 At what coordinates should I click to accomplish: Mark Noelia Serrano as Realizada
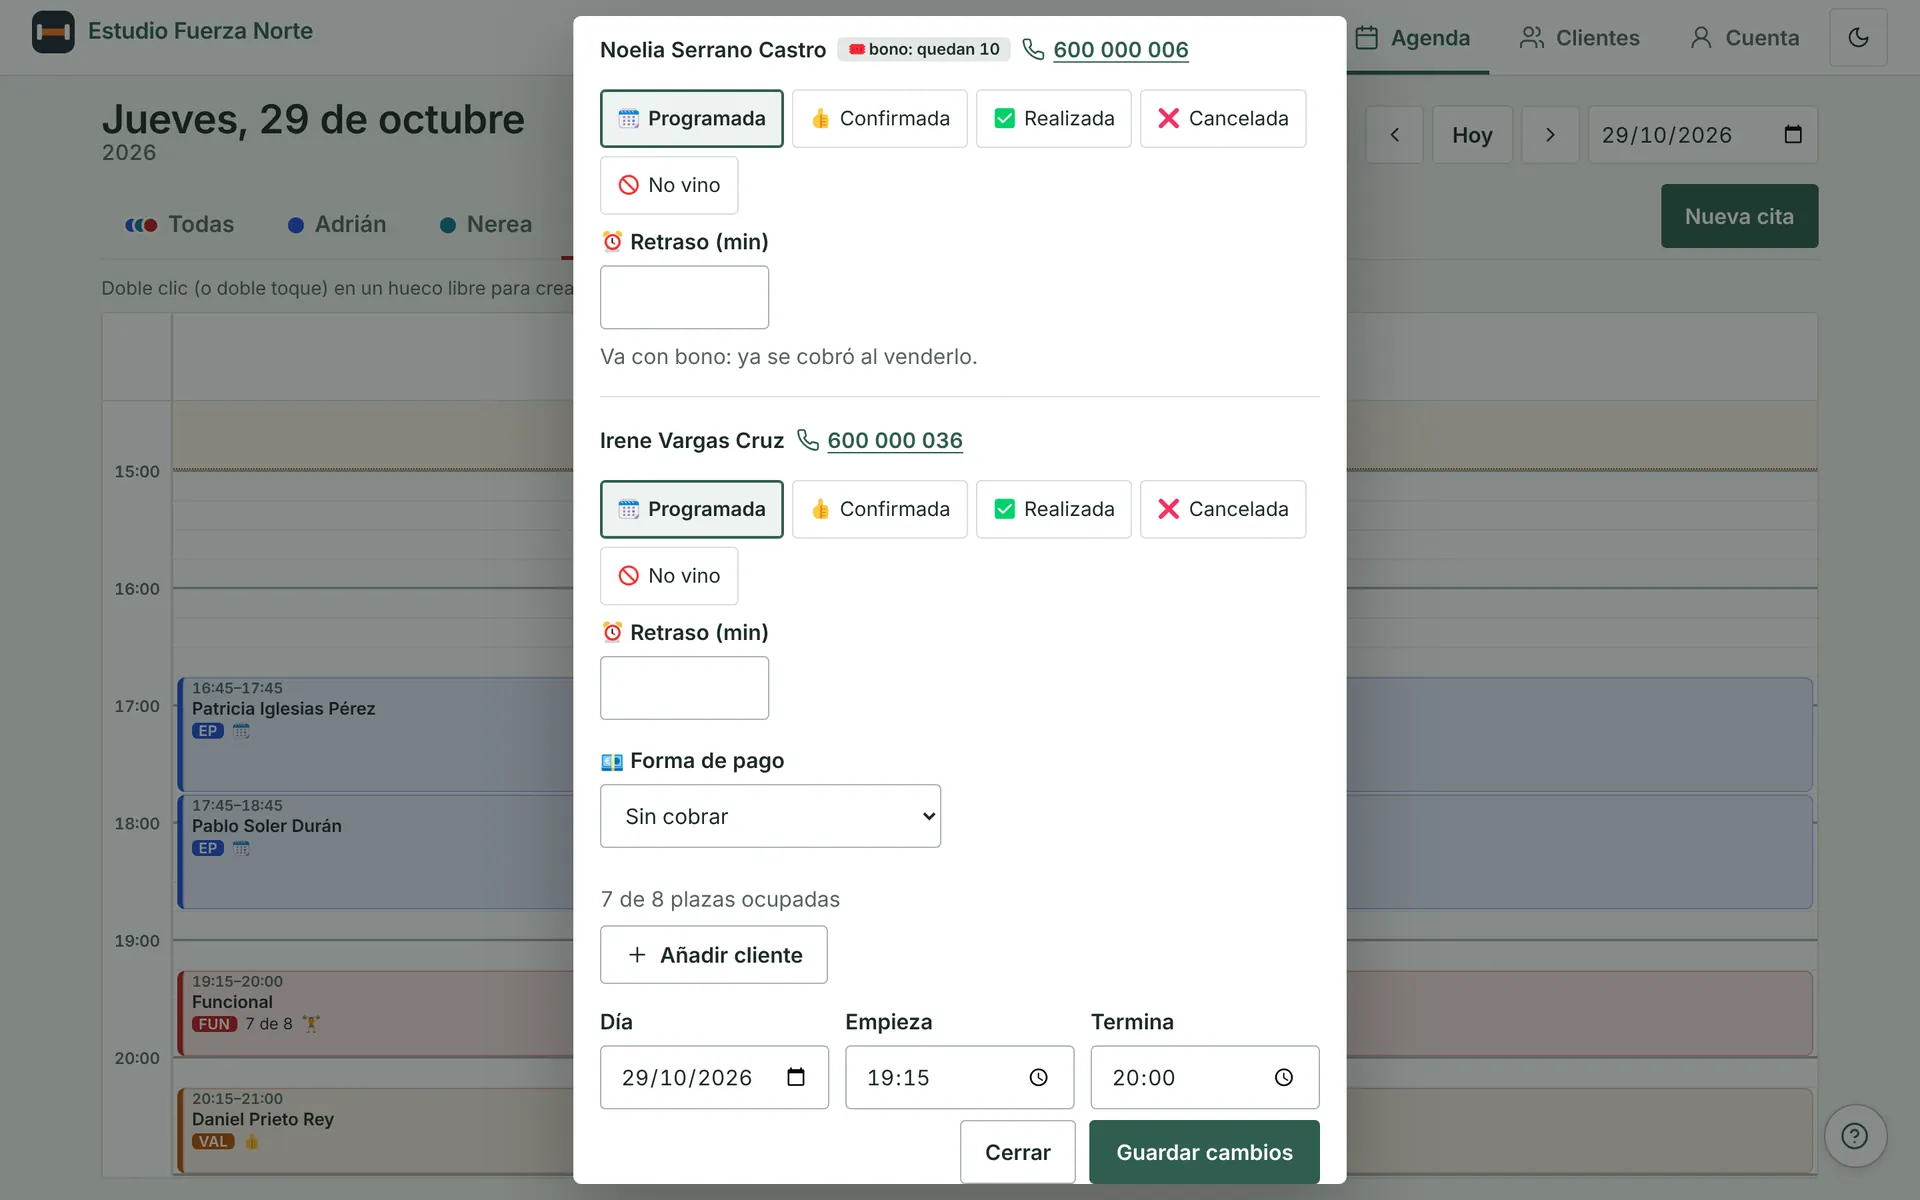pyautogui.click(x=1054, y=119)
